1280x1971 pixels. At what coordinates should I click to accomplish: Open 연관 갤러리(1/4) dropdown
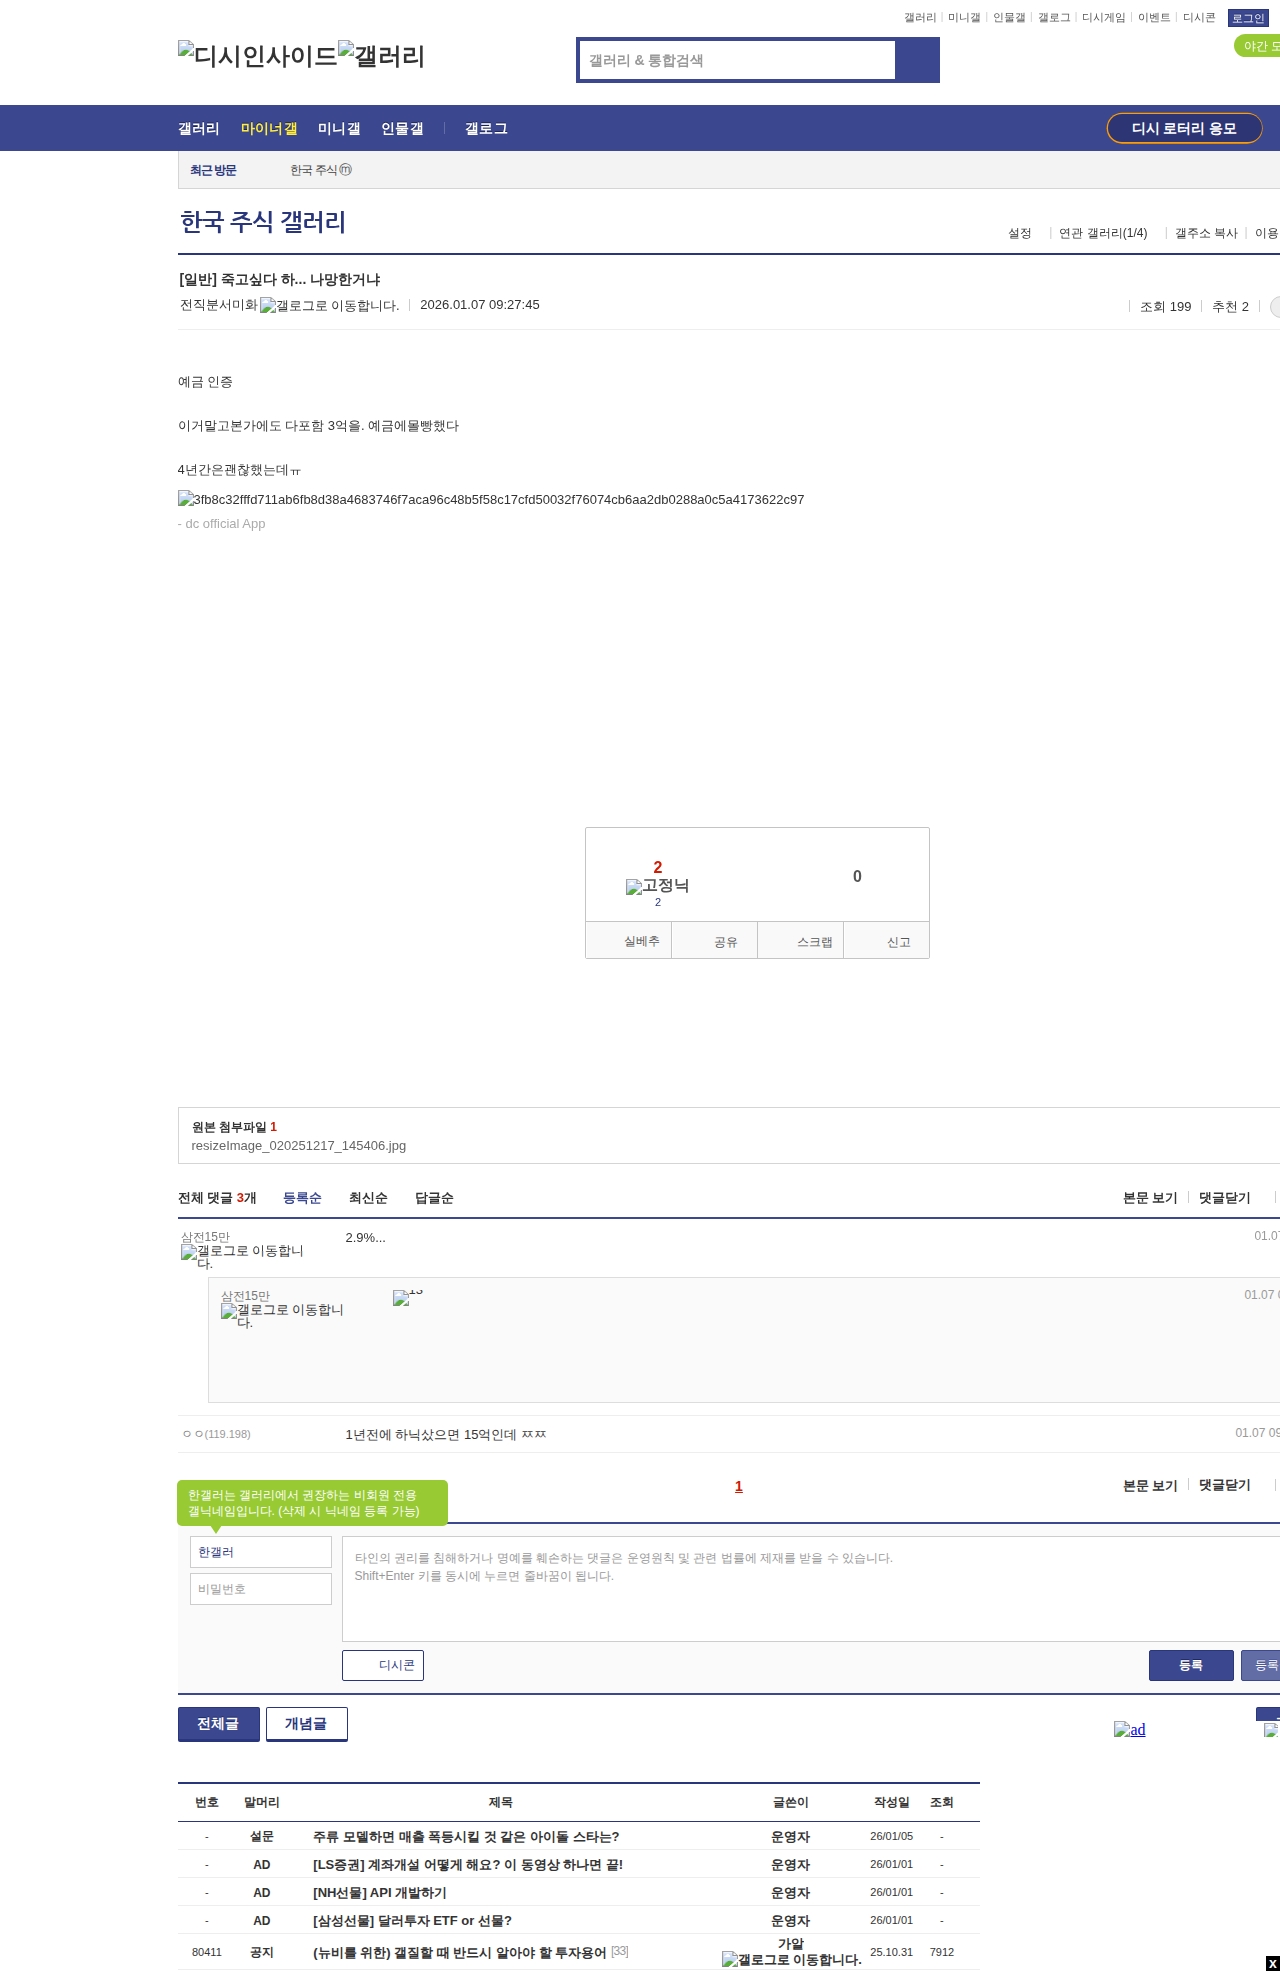1103,233
